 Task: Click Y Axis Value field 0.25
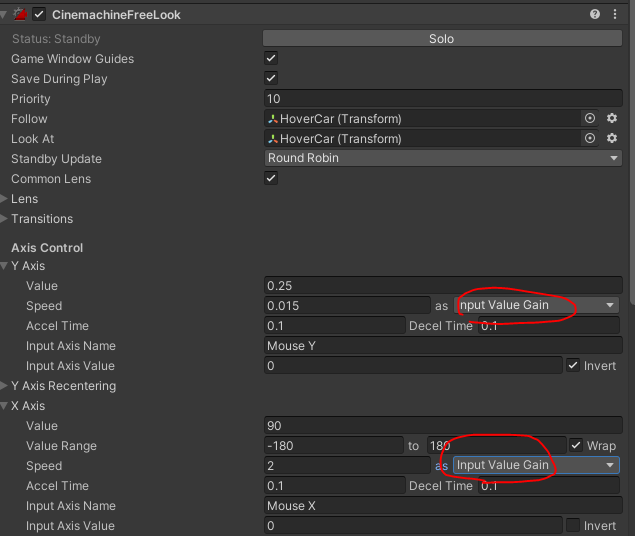(443, 285)
